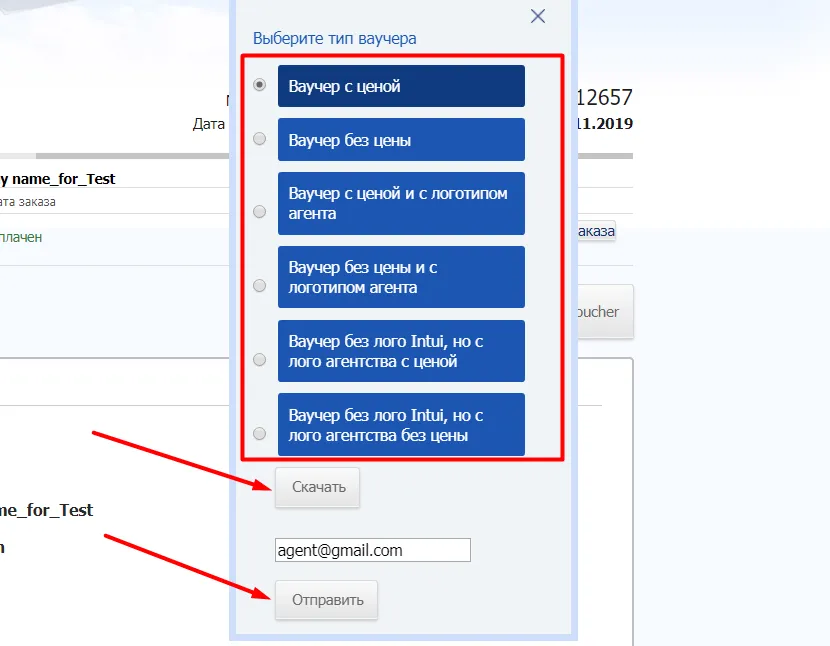Click the partially hidden Voucher button behind dialog
The image size is (830, 646).
pos(603,312)
